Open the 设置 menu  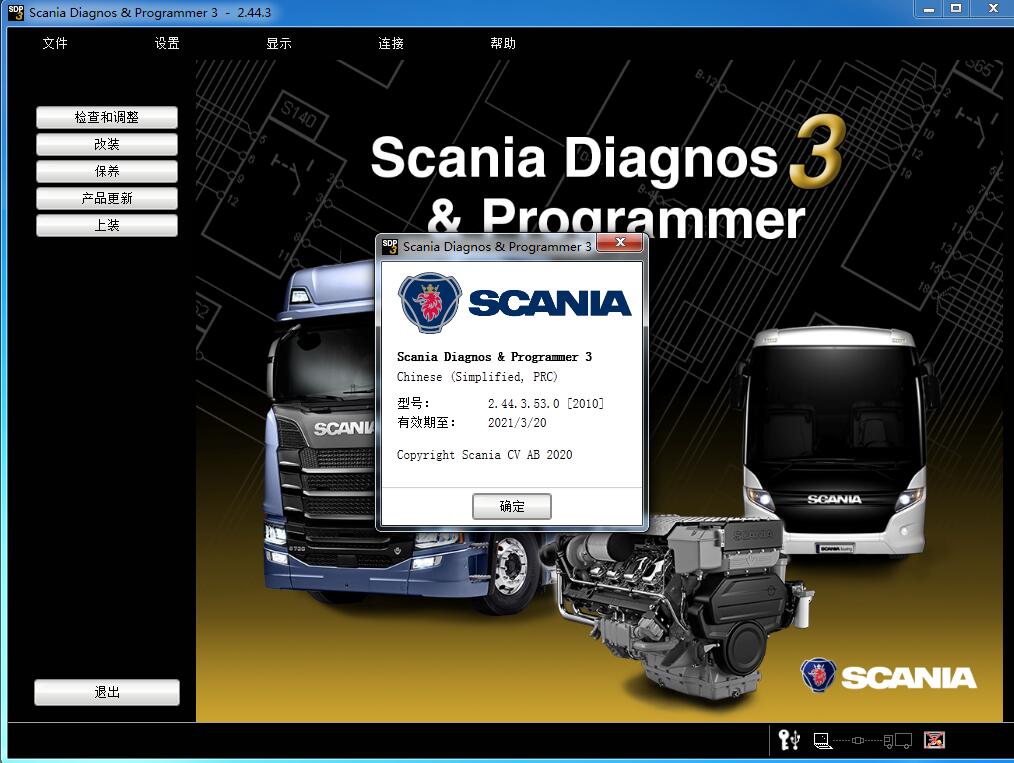click(167, 43)
